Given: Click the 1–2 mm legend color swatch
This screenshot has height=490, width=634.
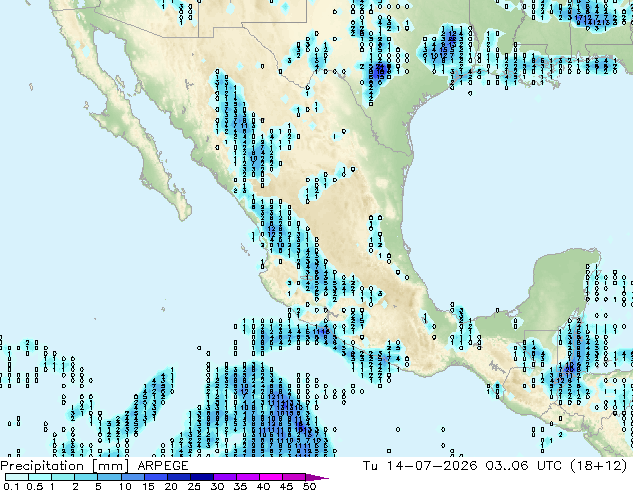Looking at the screenshot, I should [x=63, y=477].
